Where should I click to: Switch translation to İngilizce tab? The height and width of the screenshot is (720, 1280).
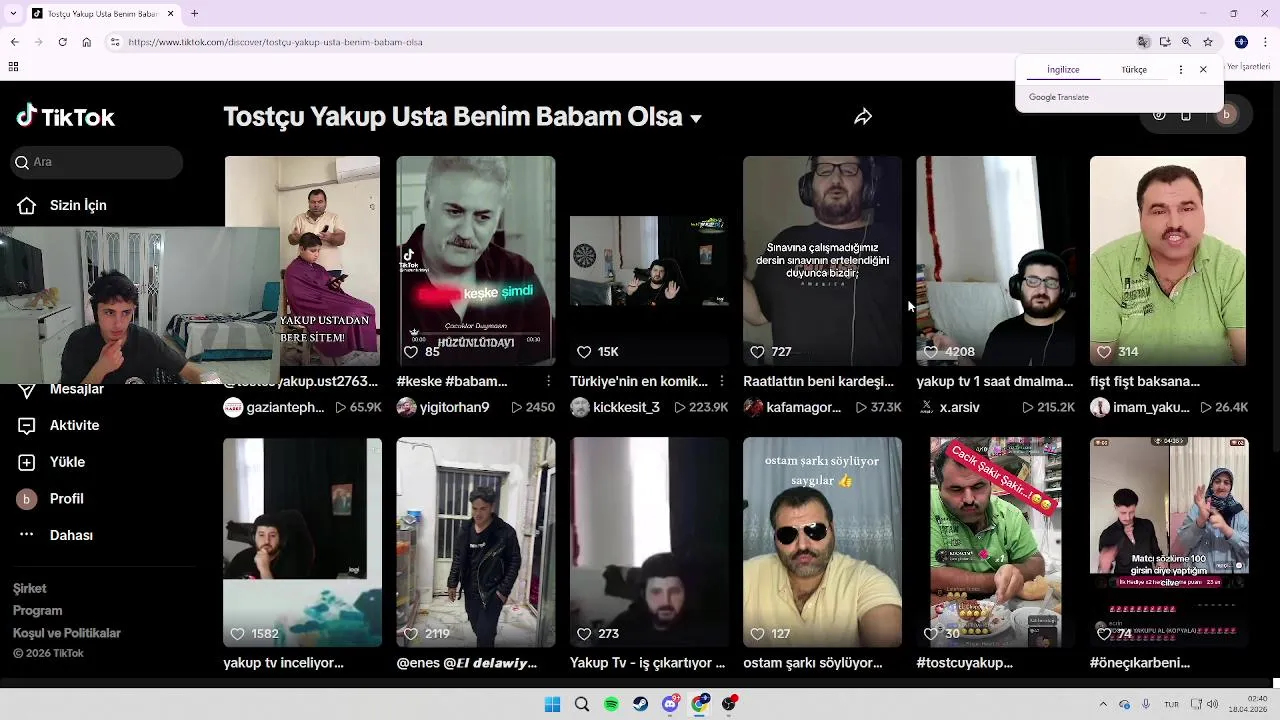(1063, 70)
